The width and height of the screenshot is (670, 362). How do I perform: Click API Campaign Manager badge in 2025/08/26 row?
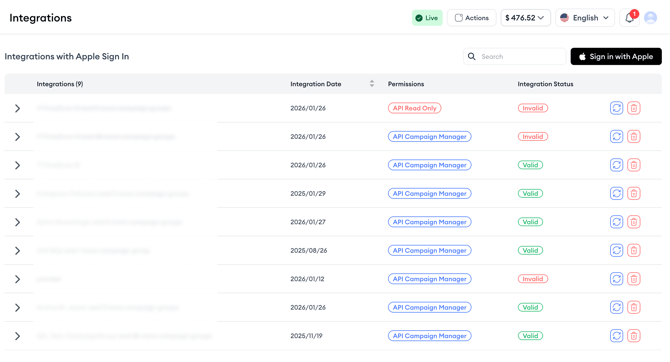[429, 250]
